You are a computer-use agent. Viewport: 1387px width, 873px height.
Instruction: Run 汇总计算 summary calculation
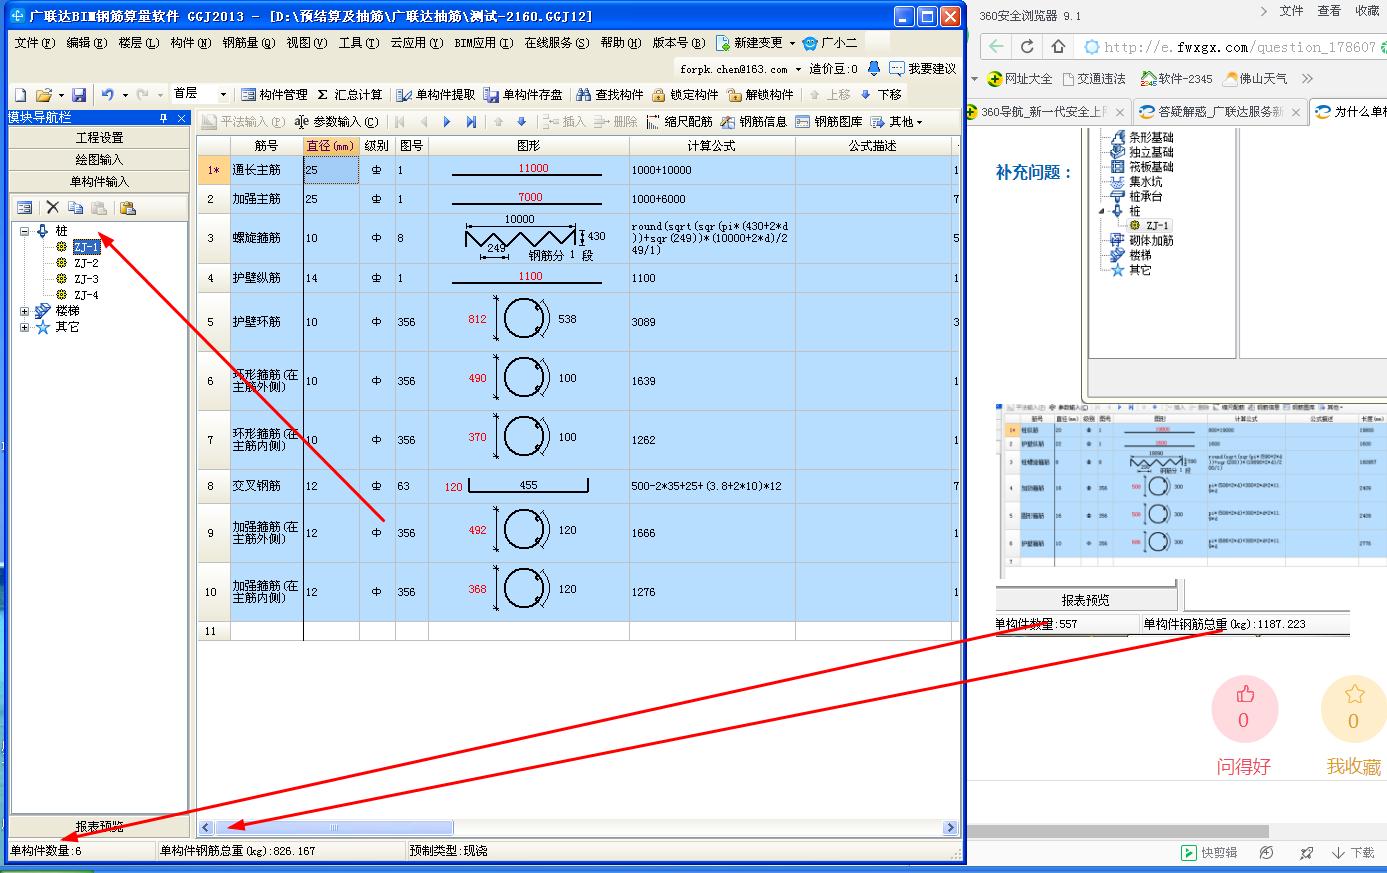coord(349,94)
